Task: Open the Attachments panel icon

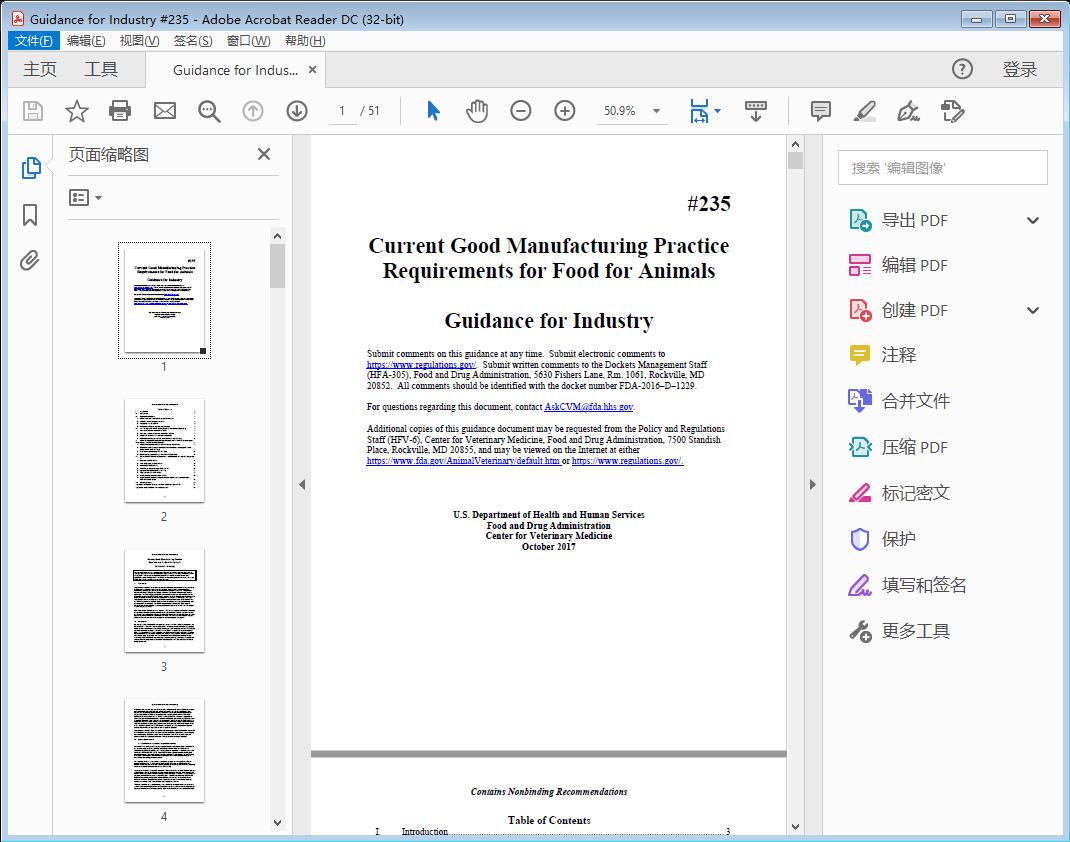Action: [x=30, y=260]
